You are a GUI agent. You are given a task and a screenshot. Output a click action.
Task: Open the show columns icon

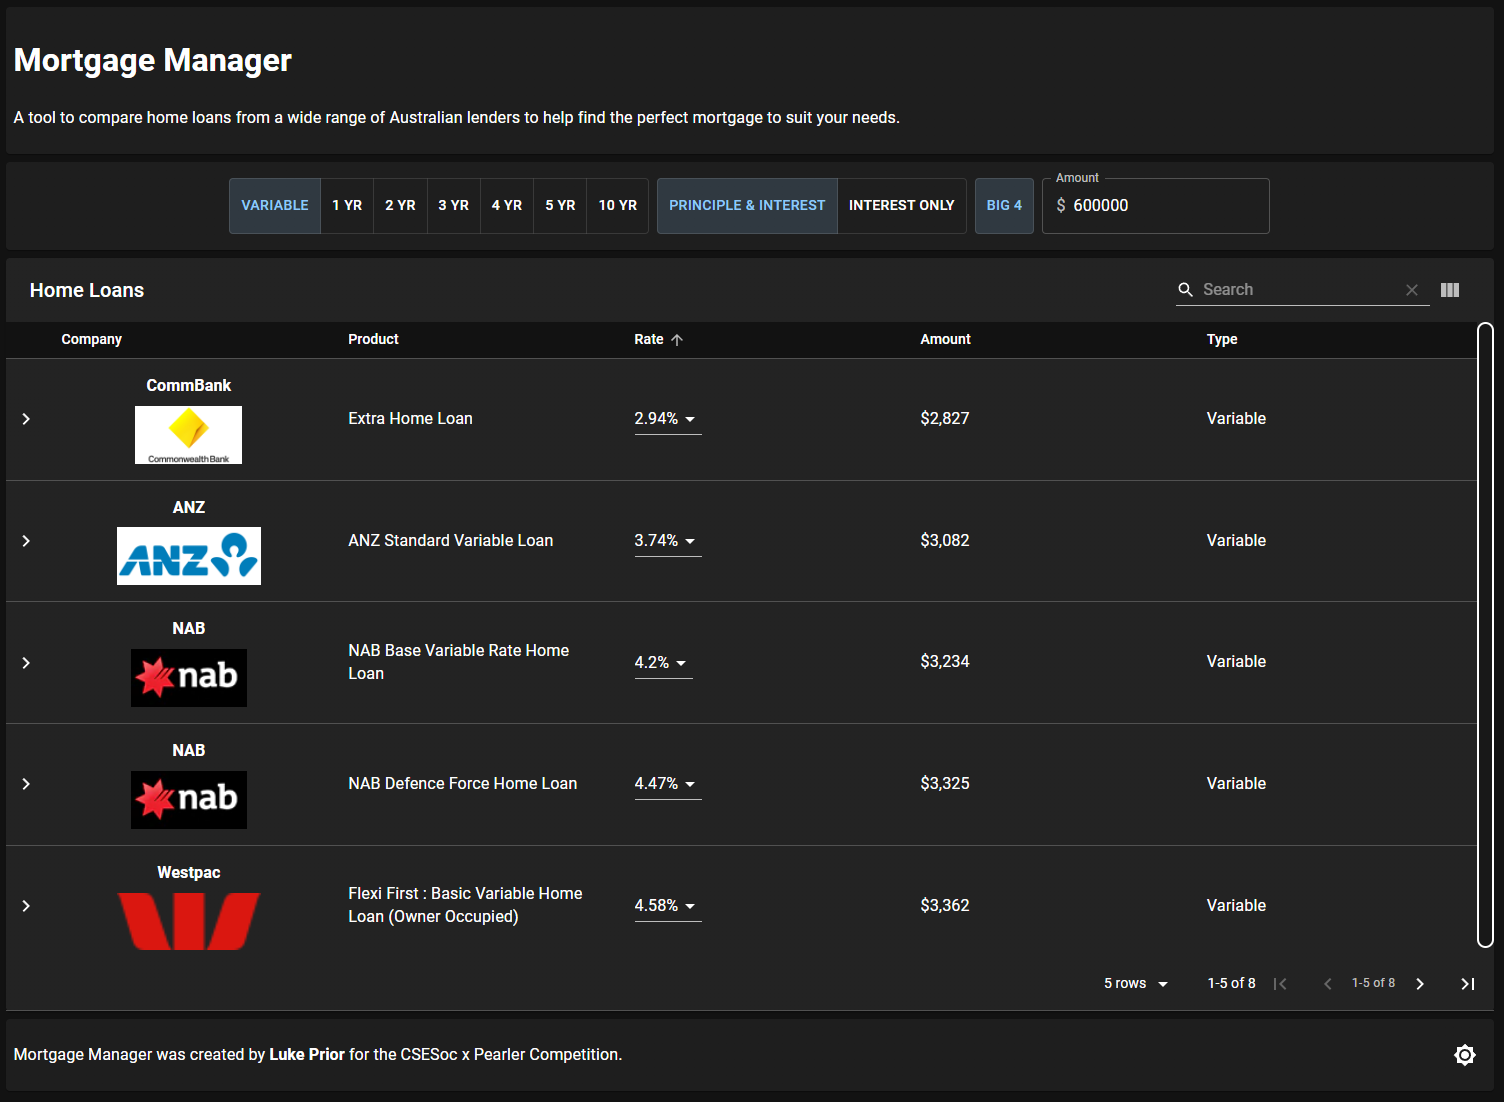(1449, 290)
